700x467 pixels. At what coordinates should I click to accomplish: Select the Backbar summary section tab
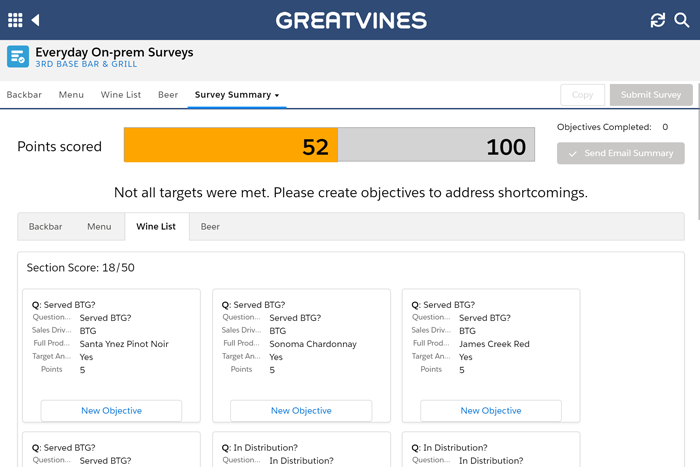[x=45, y=227]
